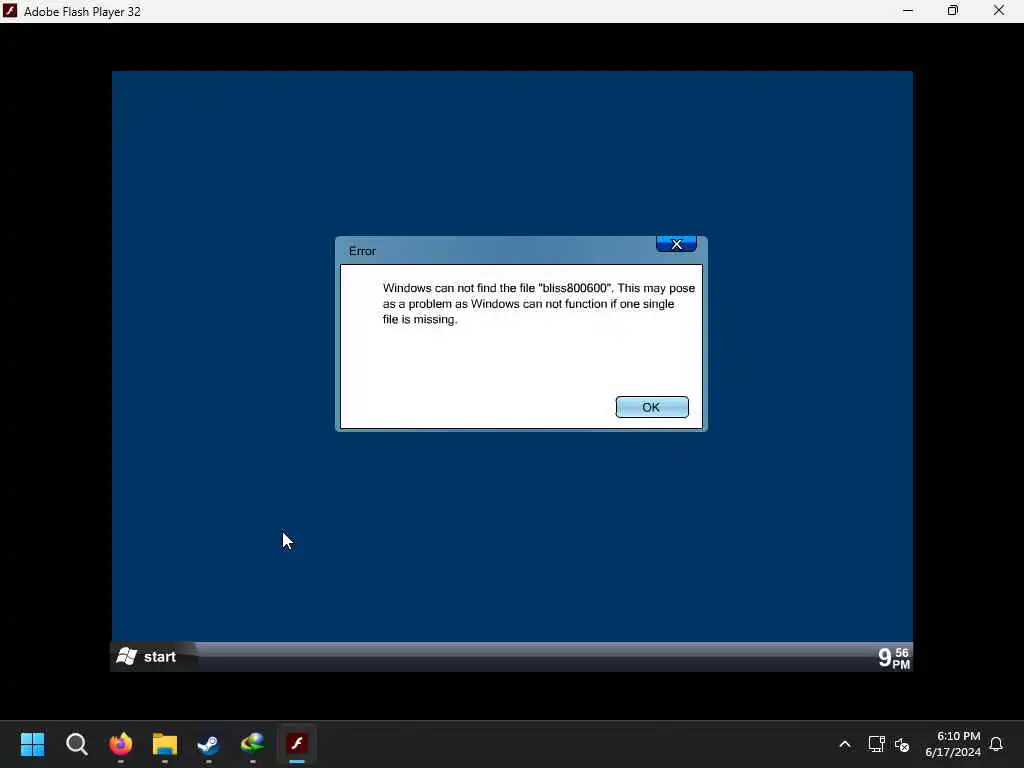Click the "Error" dialog title text
Viewport: 1024px width, 768px height.
click(362, 251)
